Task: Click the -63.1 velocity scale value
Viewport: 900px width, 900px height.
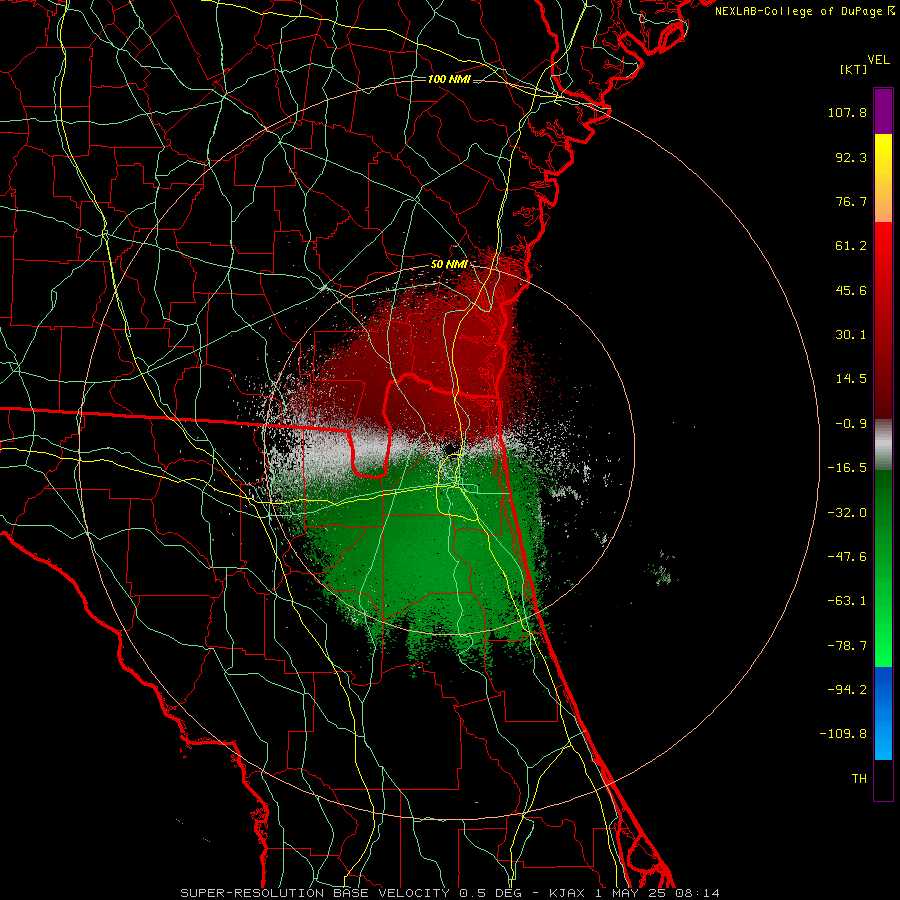Action: point(847,601)
